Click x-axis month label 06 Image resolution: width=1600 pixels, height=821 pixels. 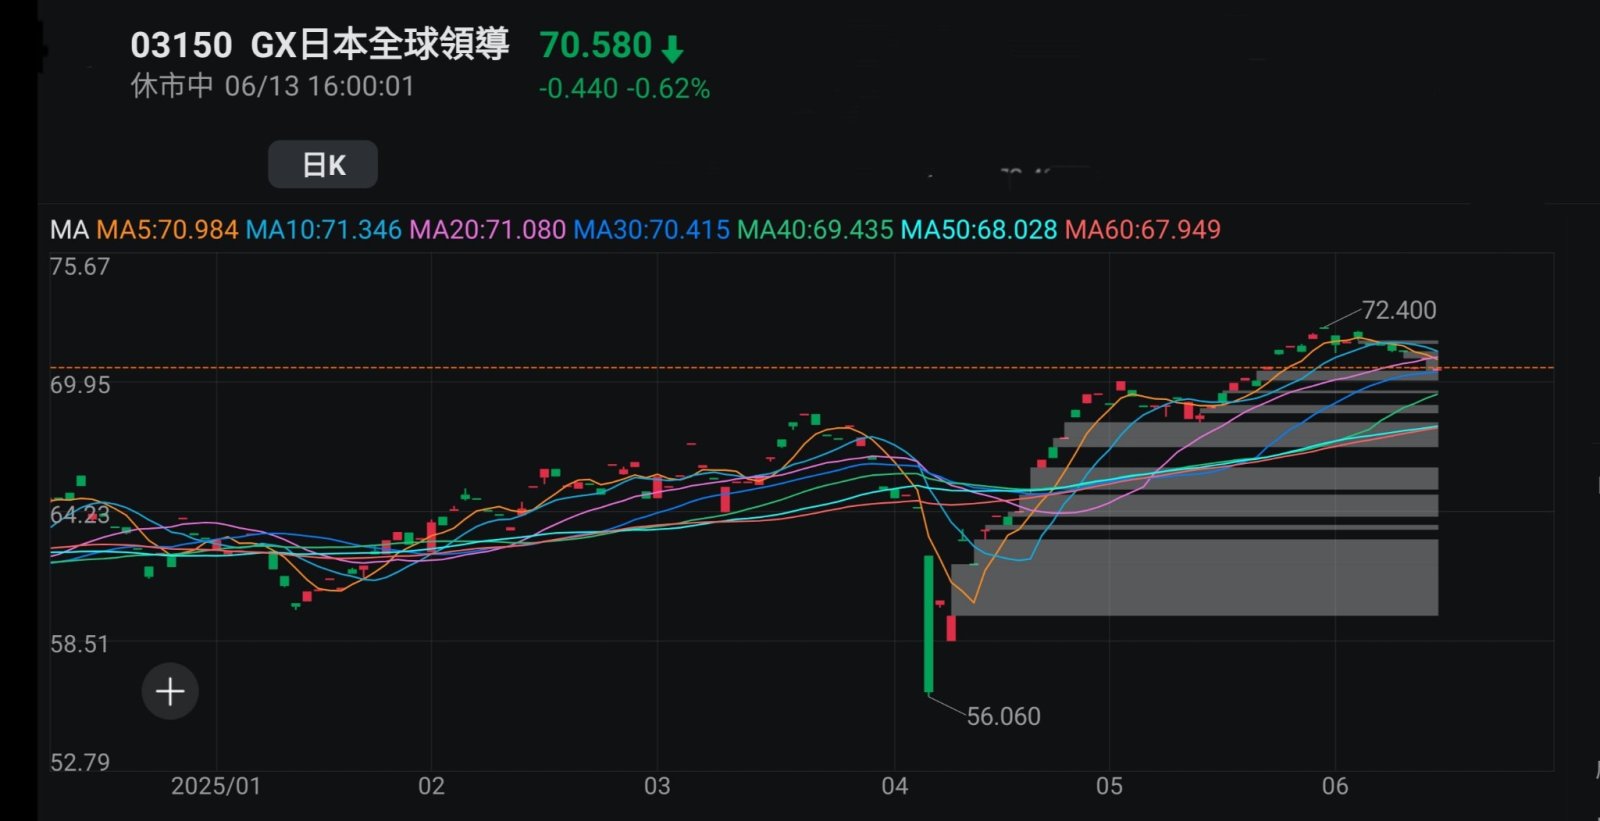point(1335,786)
